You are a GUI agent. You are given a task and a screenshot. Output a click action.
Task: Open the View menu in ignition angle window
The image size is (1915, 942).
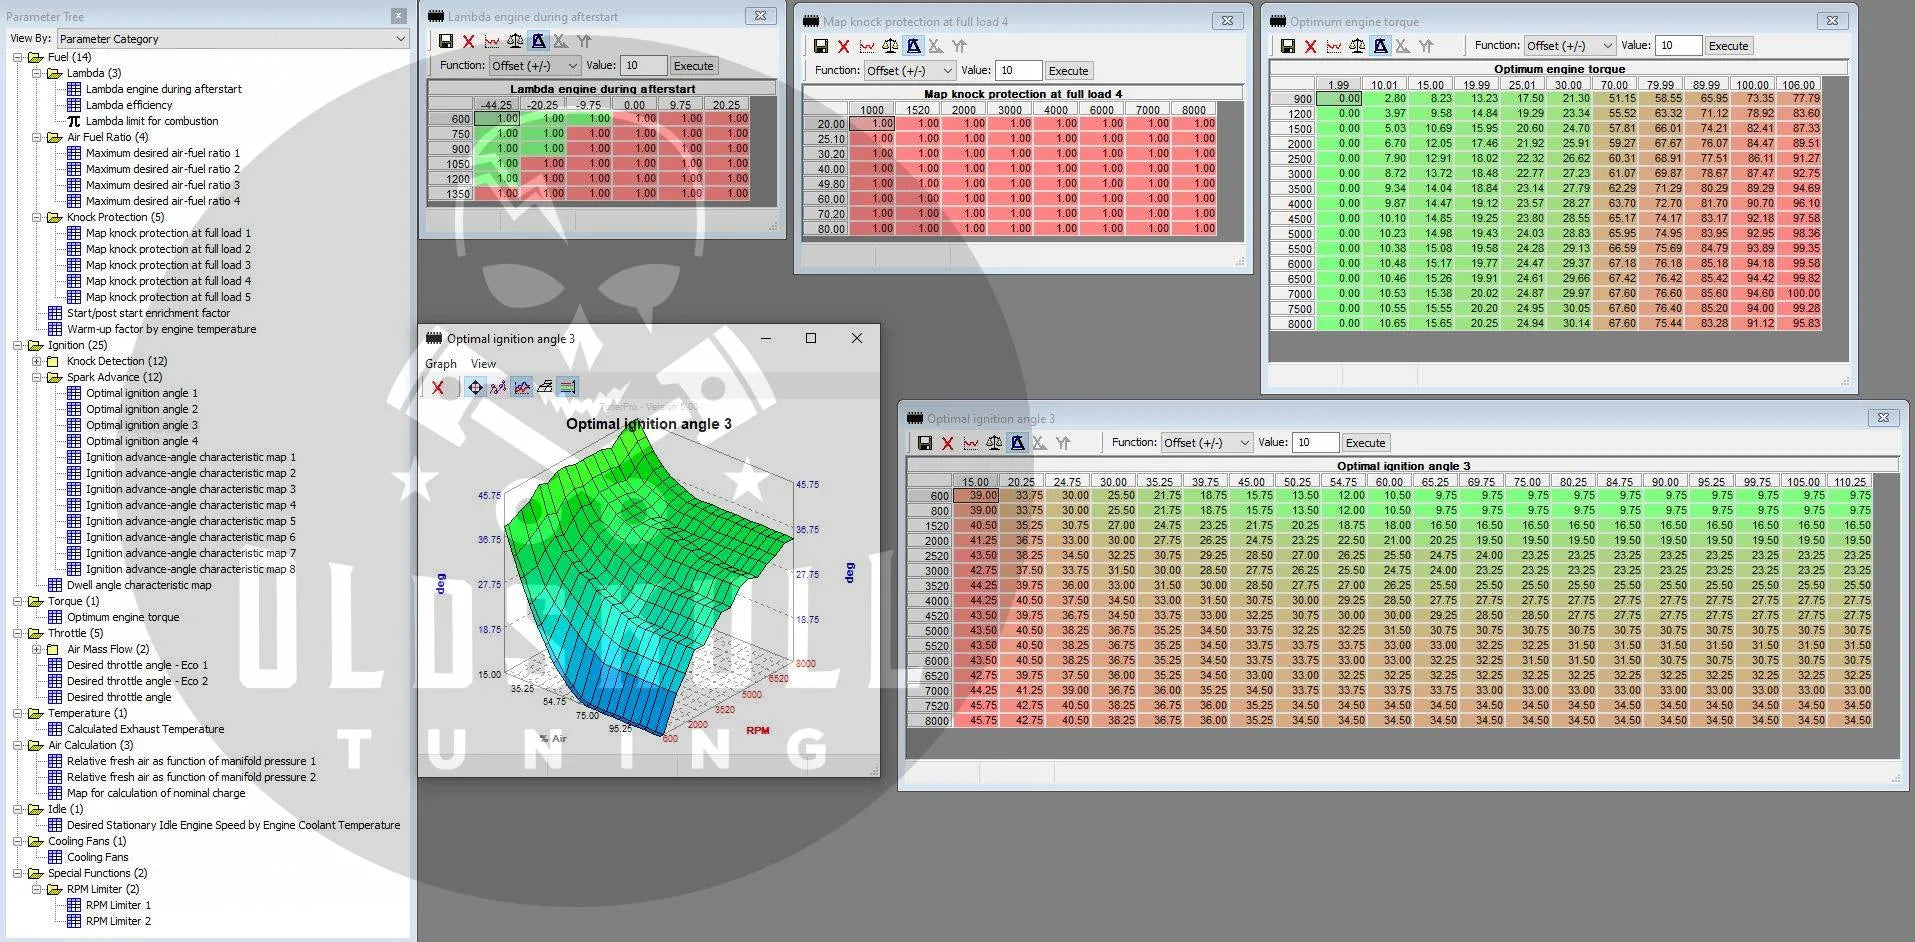click(483, 364)
